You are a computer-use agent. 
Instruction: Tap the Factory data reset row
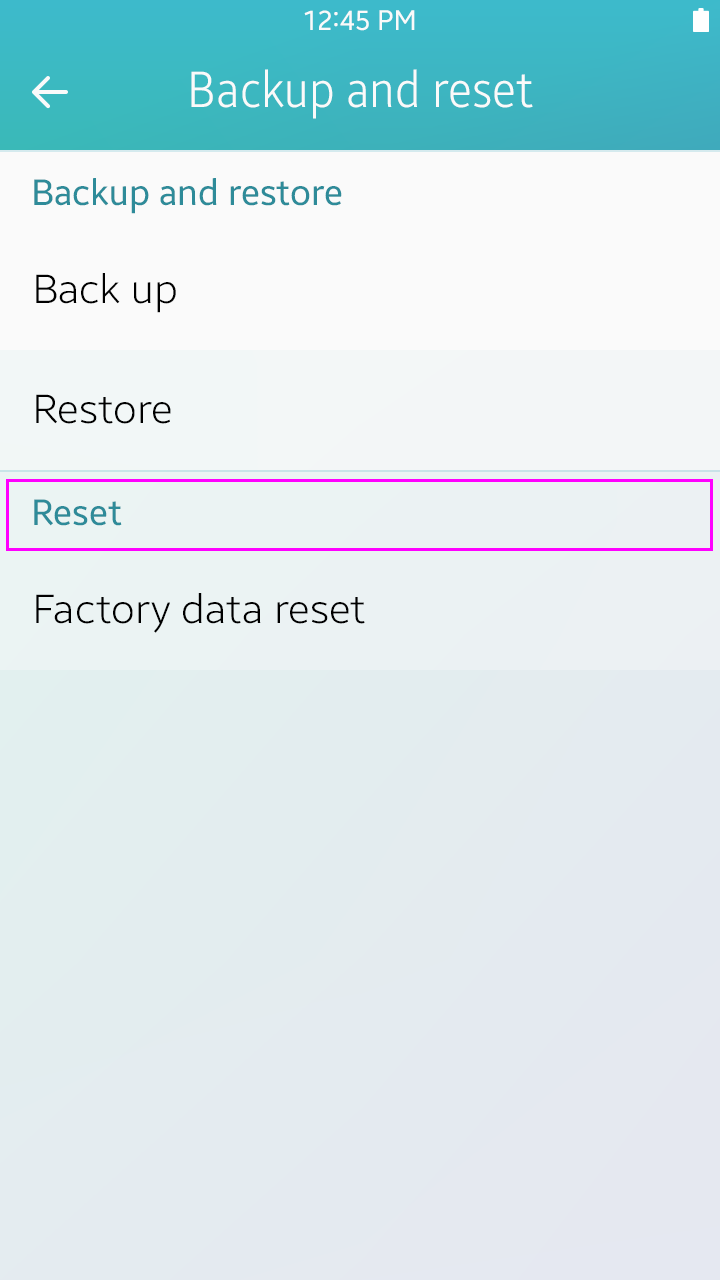[360, 610]
